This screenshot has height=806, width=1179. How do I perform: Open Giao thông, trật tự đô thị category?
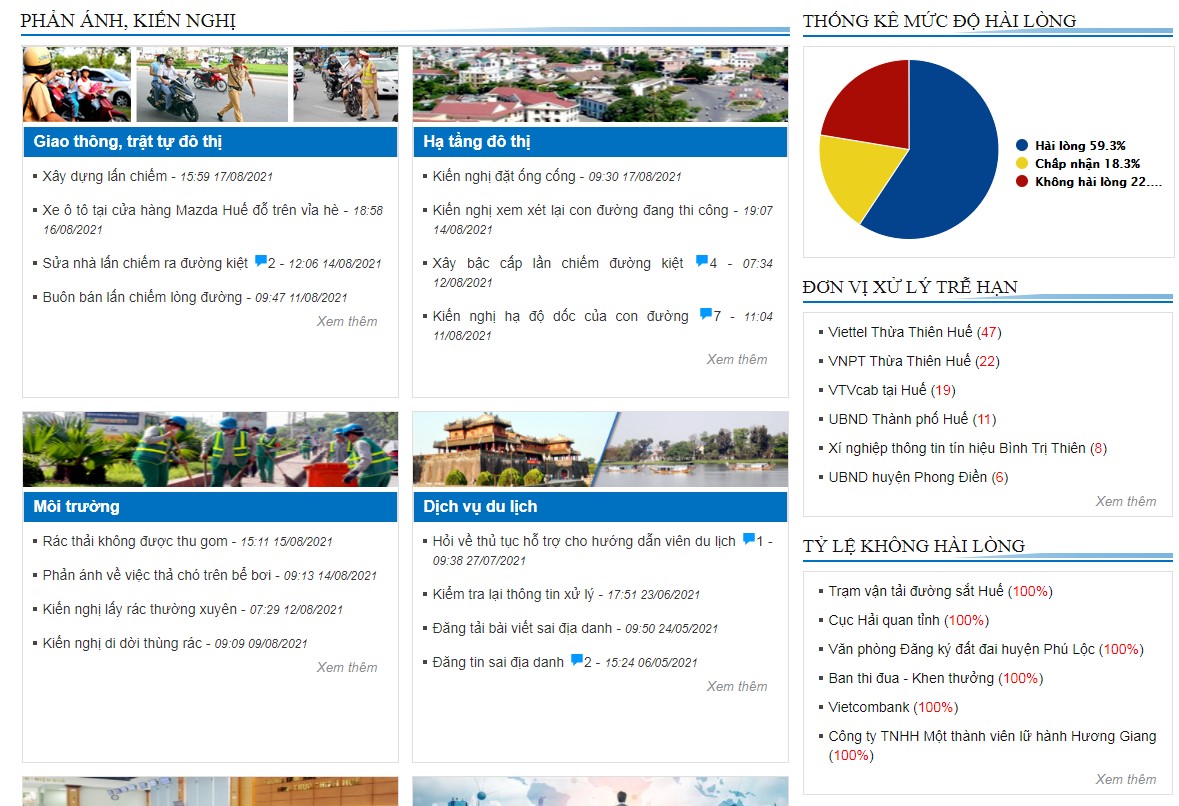(x=128, y=142)
